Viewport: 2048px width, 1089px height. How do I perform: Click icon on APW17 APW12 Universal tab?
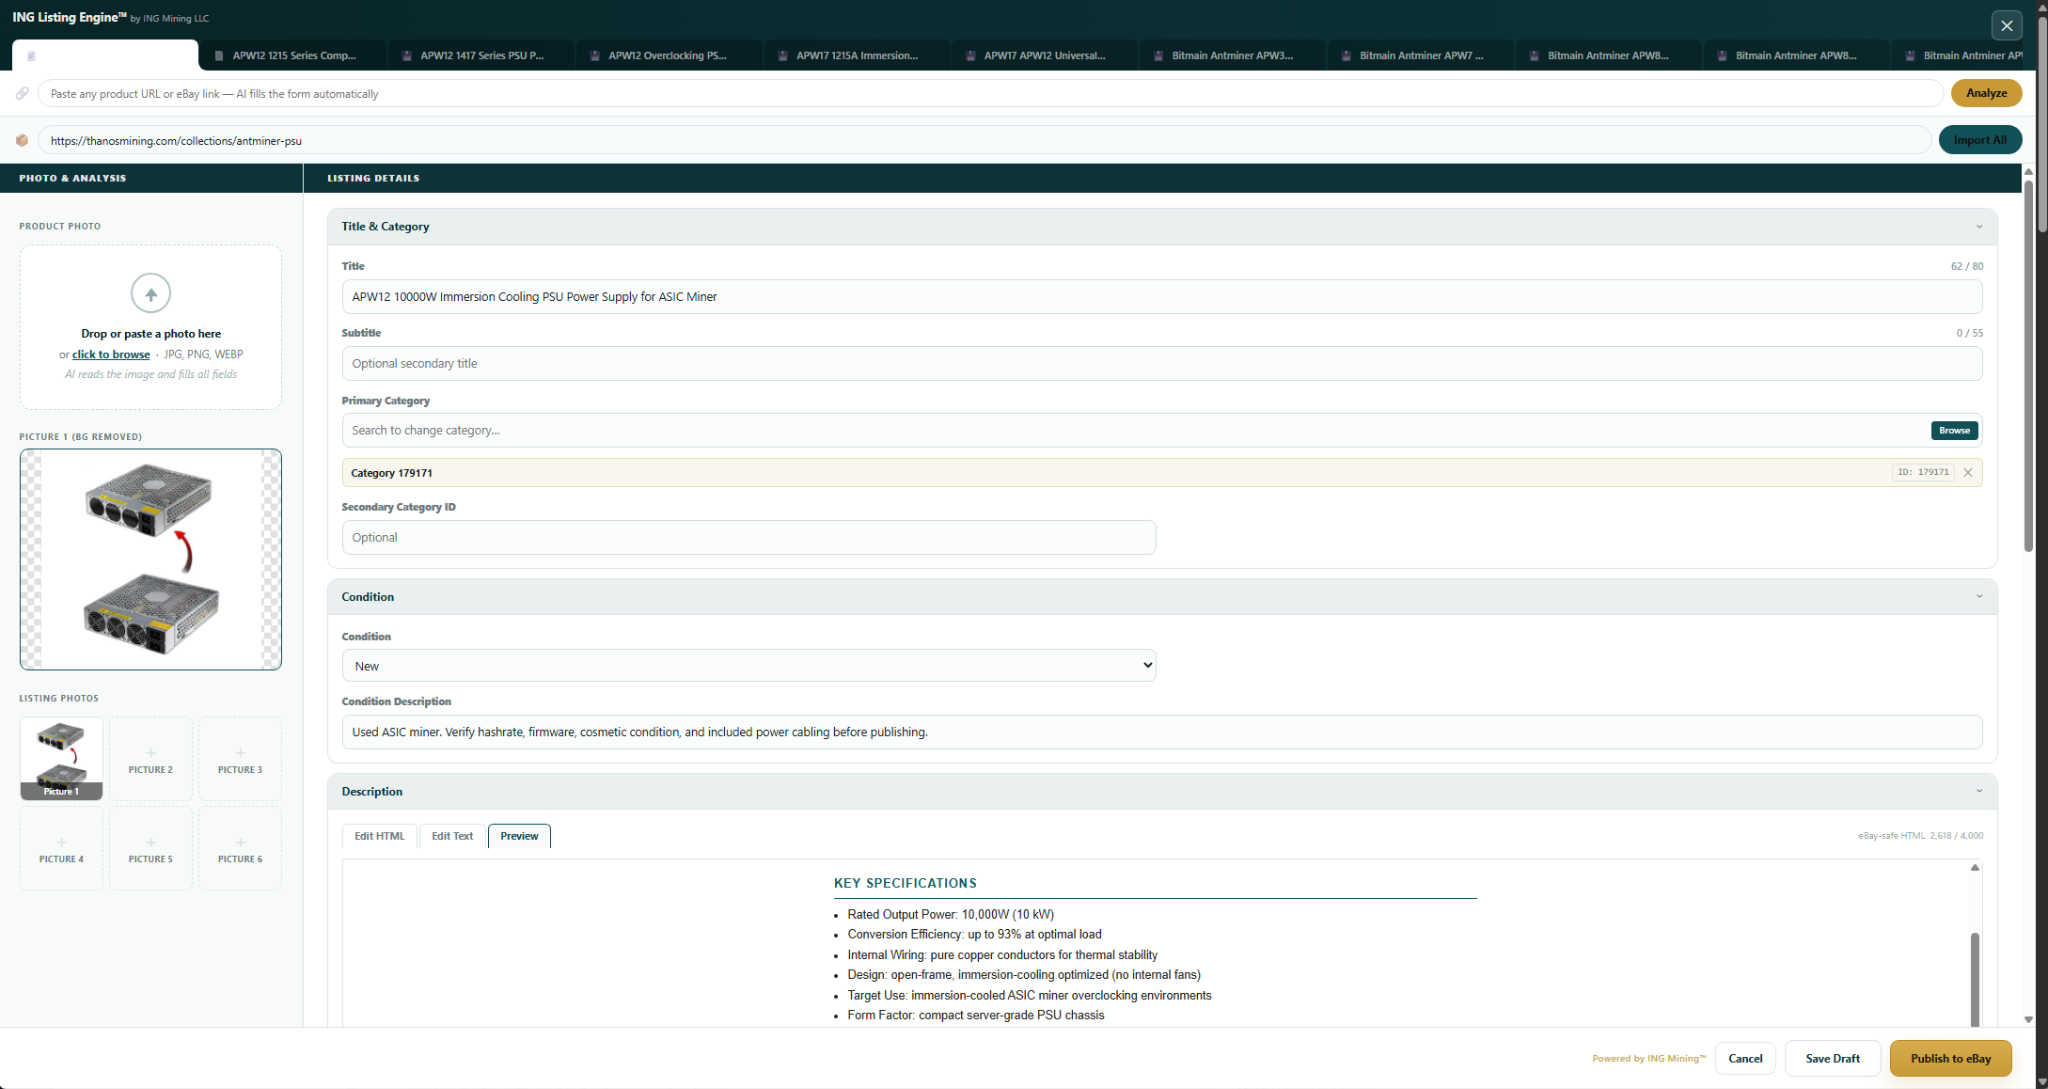971,56
